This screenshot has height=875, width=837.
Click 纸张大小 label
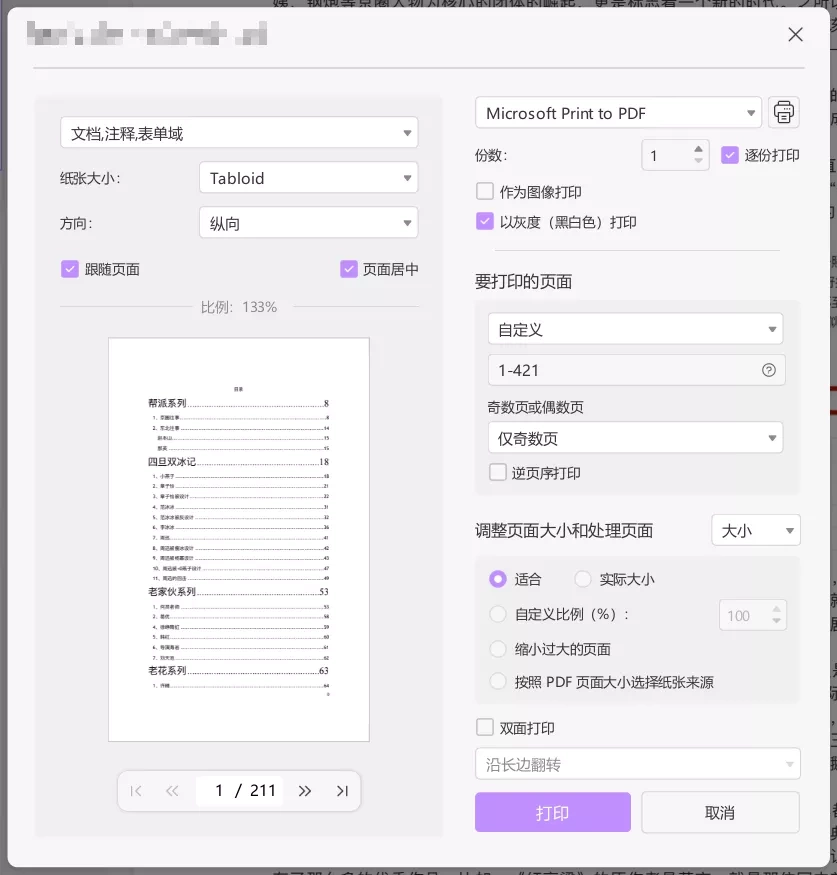pos(90,179)
